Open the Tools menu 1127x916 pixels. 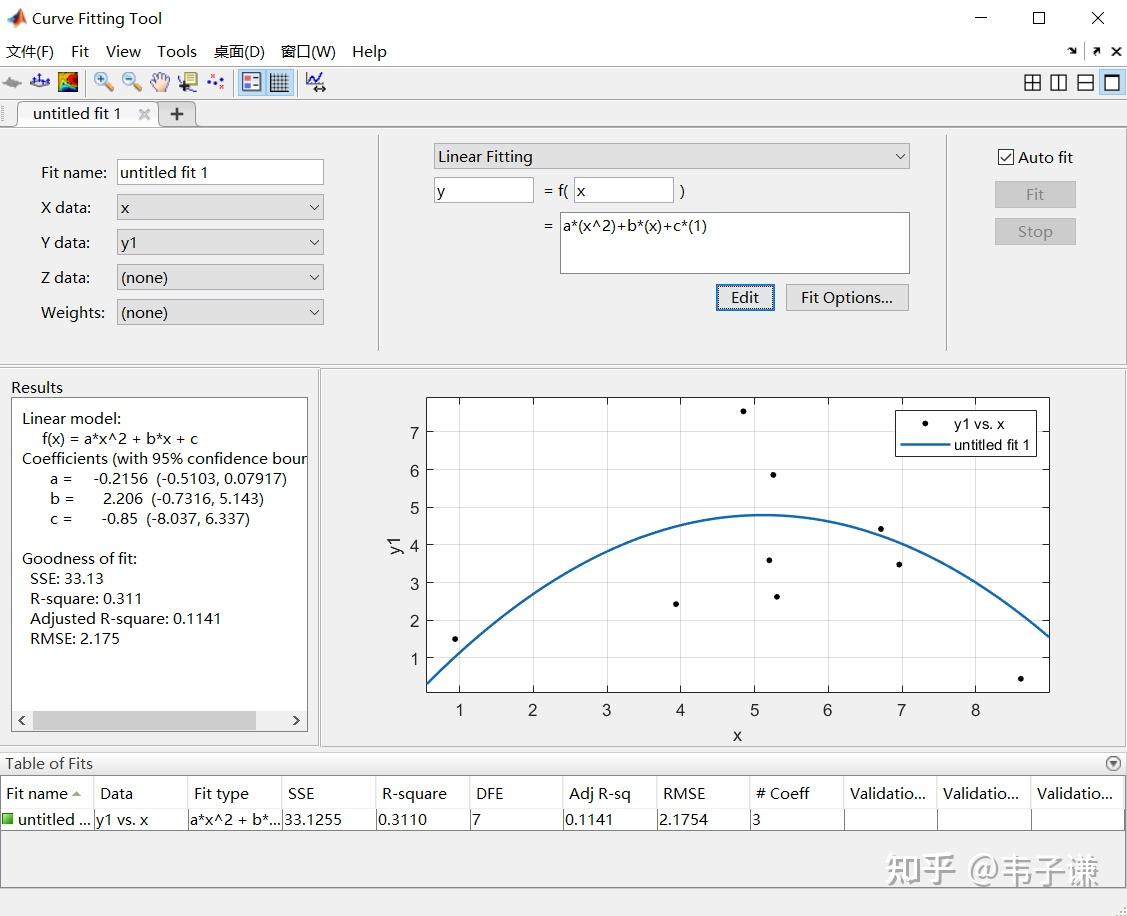click(177, 51)
